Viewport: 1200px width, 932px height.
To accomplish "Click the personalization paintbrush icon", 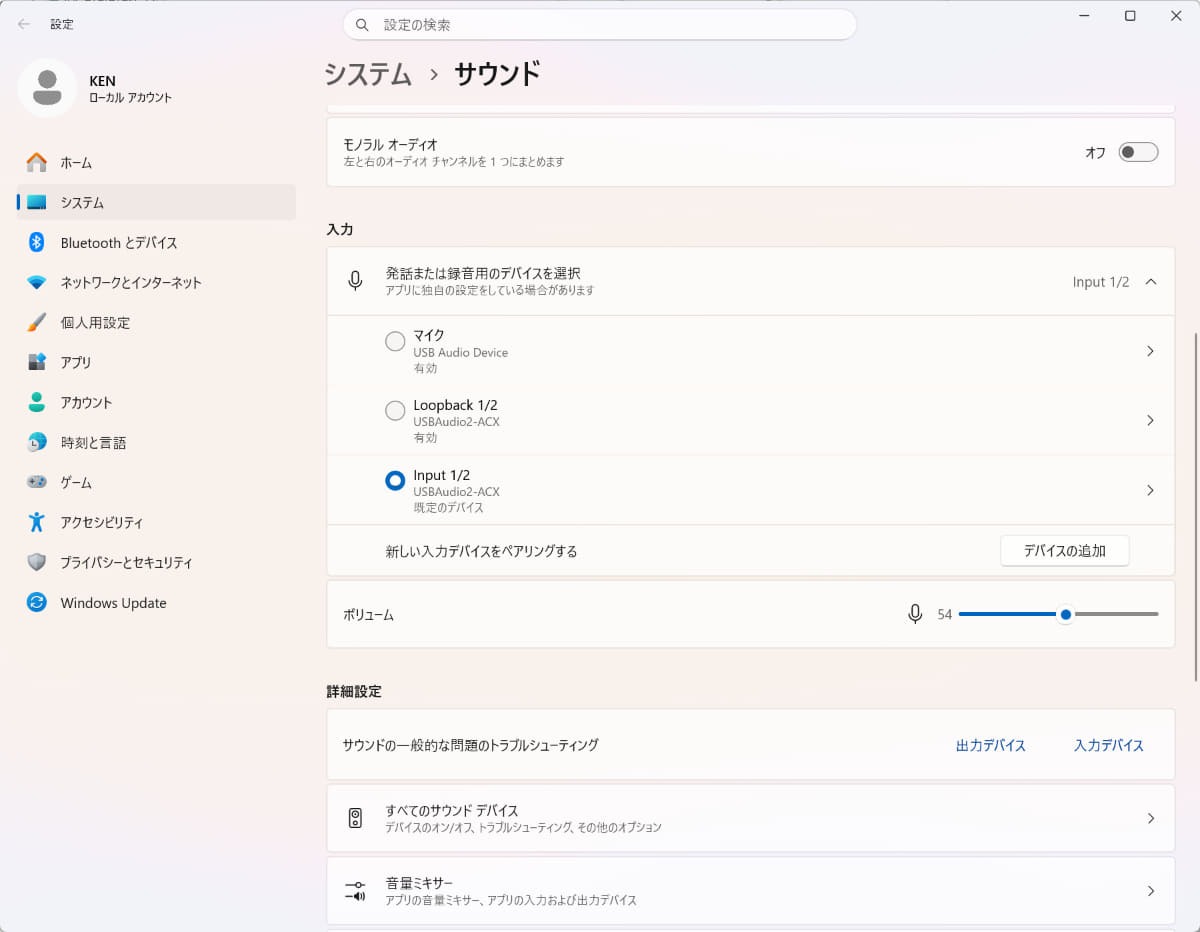I will [37, 322].
